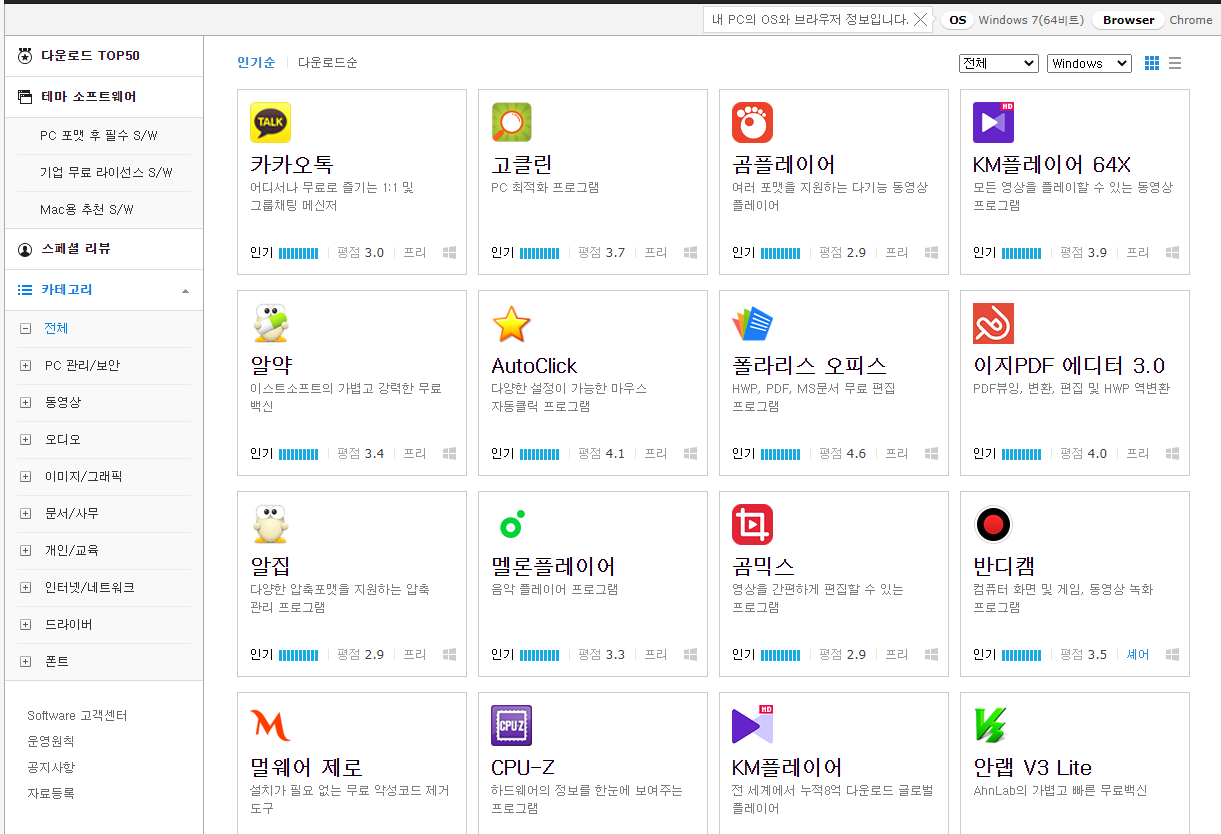Open the 전체 filter dropdown

point(999,63)
